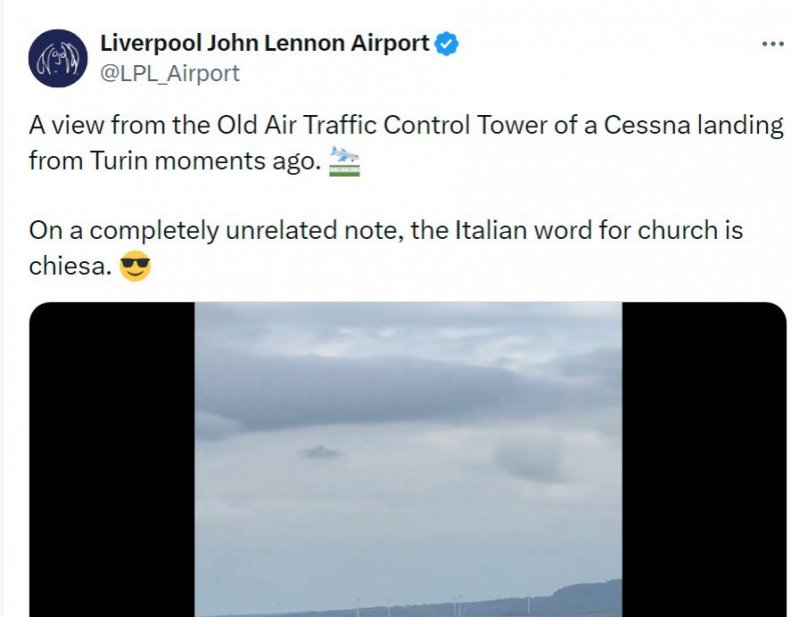Open the three-dot more options menu
The height and width of the screenshot is (617, 791).
point(773,45)
